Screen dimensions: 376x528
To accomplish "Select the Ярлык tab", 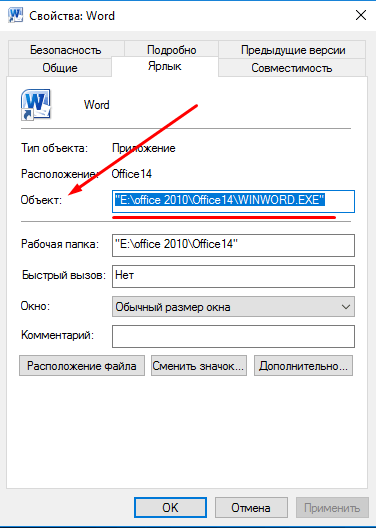I will click(165, 66).
